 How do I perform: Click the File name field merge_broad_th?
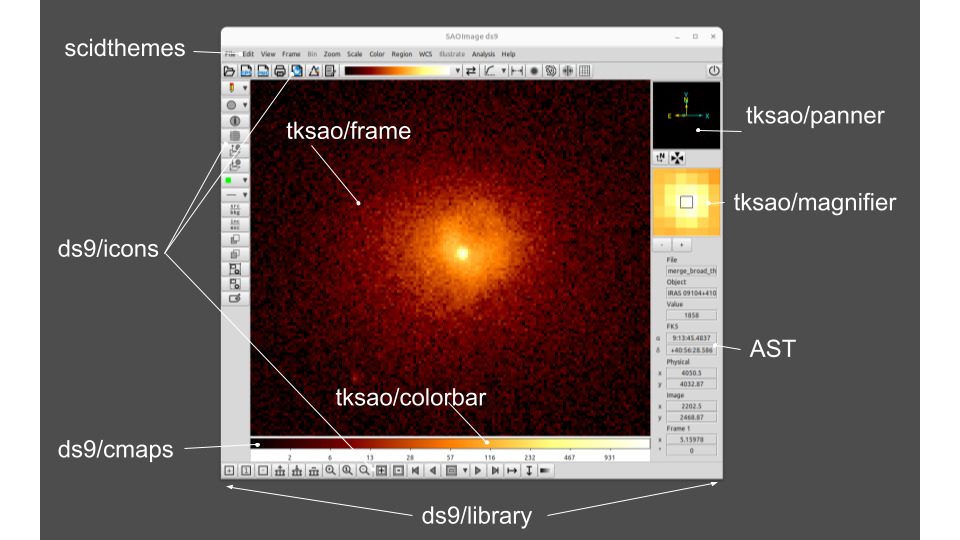click(x=691, y=271)
